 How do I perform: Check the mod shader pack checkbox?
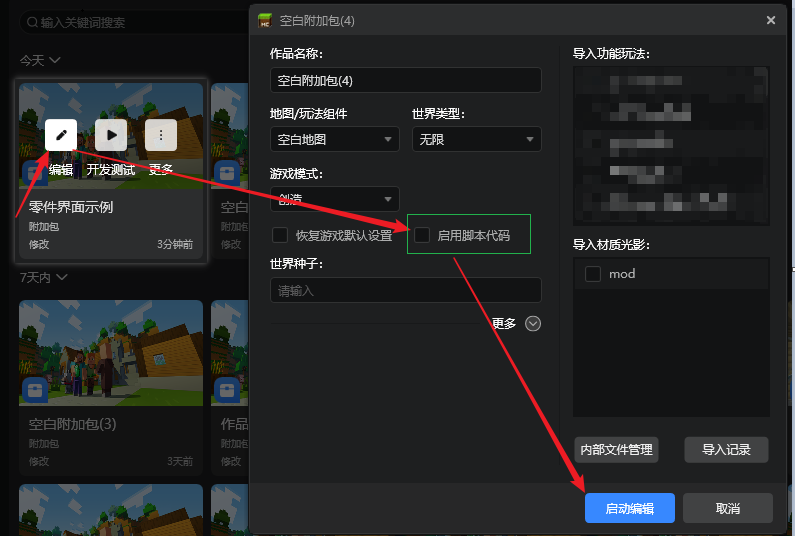(593, 274)
